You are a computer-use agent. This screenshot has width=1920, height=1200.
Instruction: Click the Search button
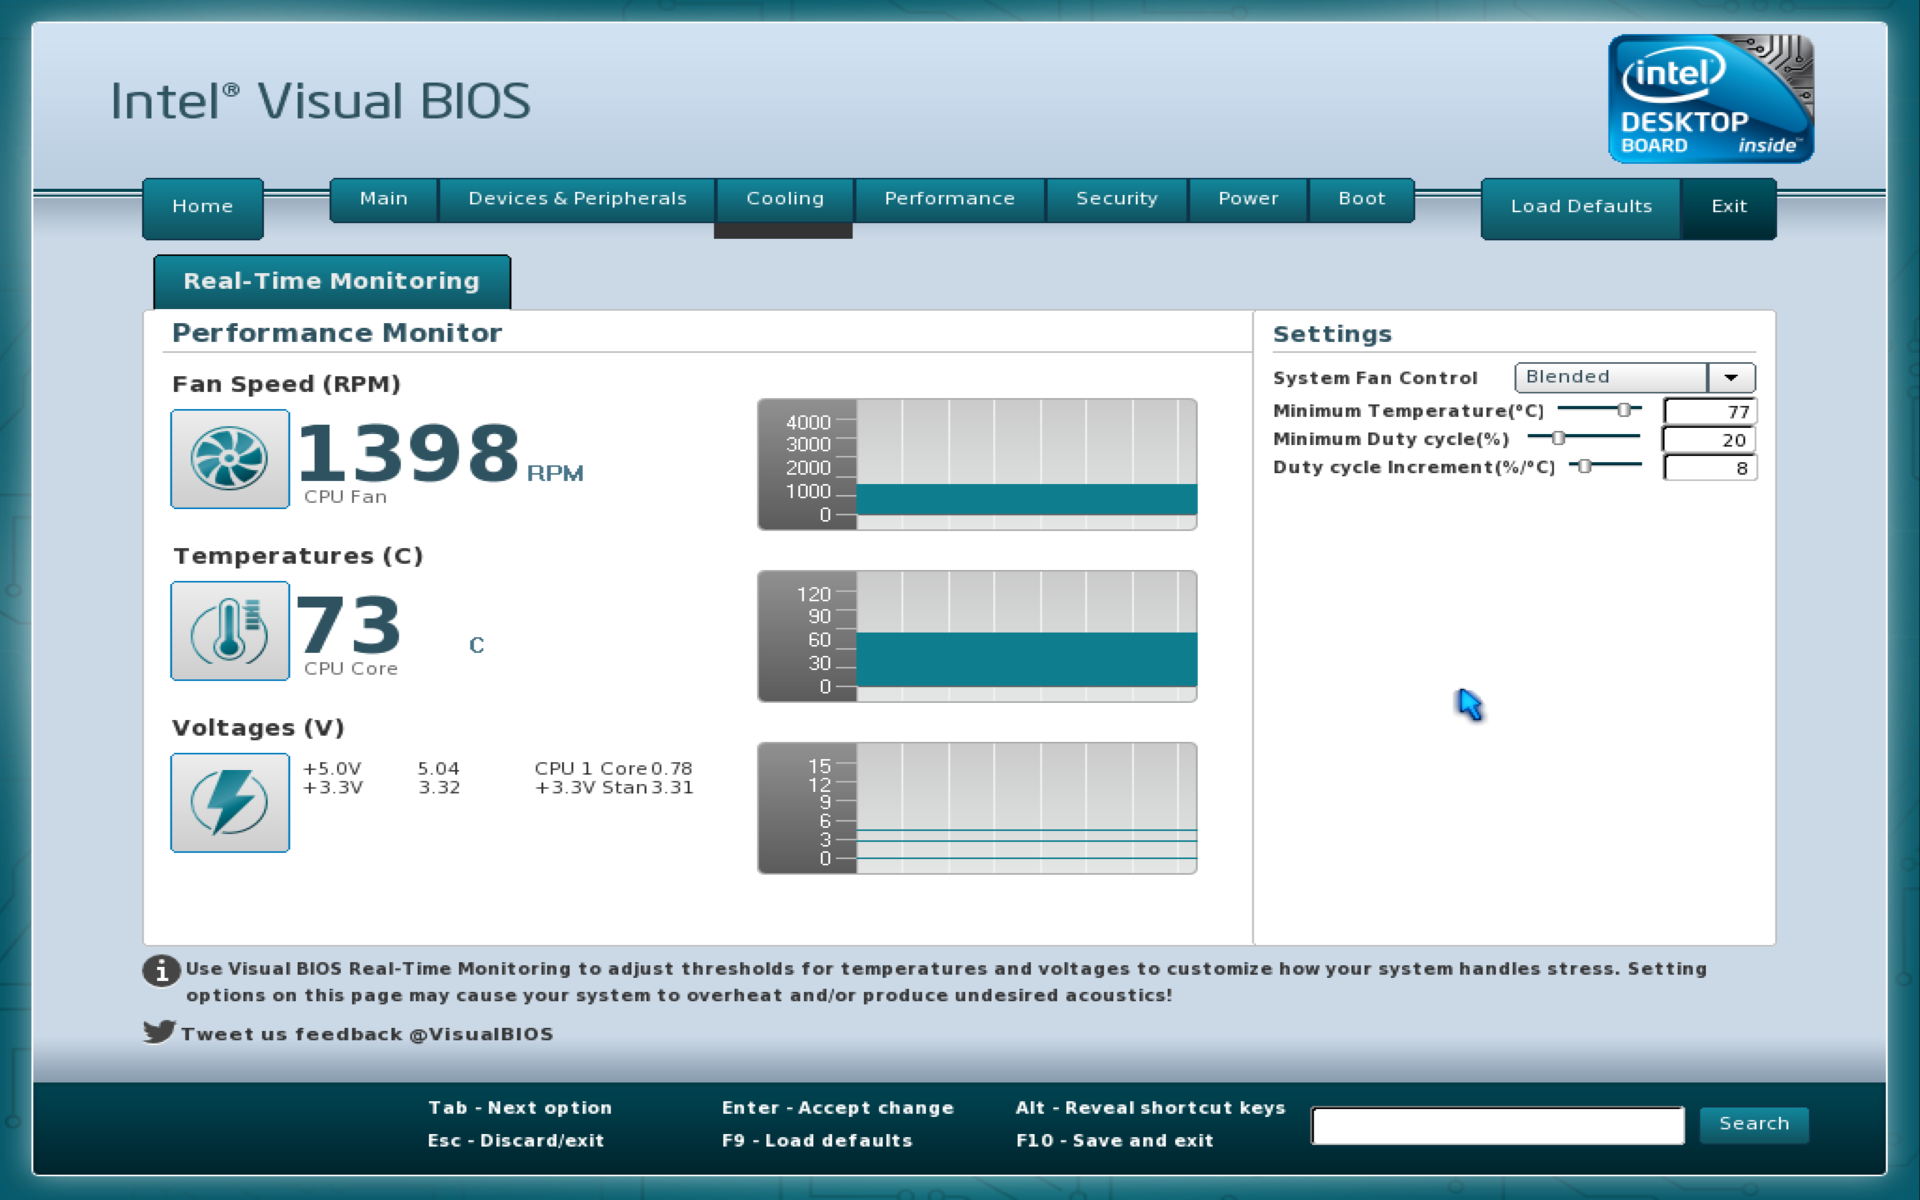click(x=1754, y=1124)
